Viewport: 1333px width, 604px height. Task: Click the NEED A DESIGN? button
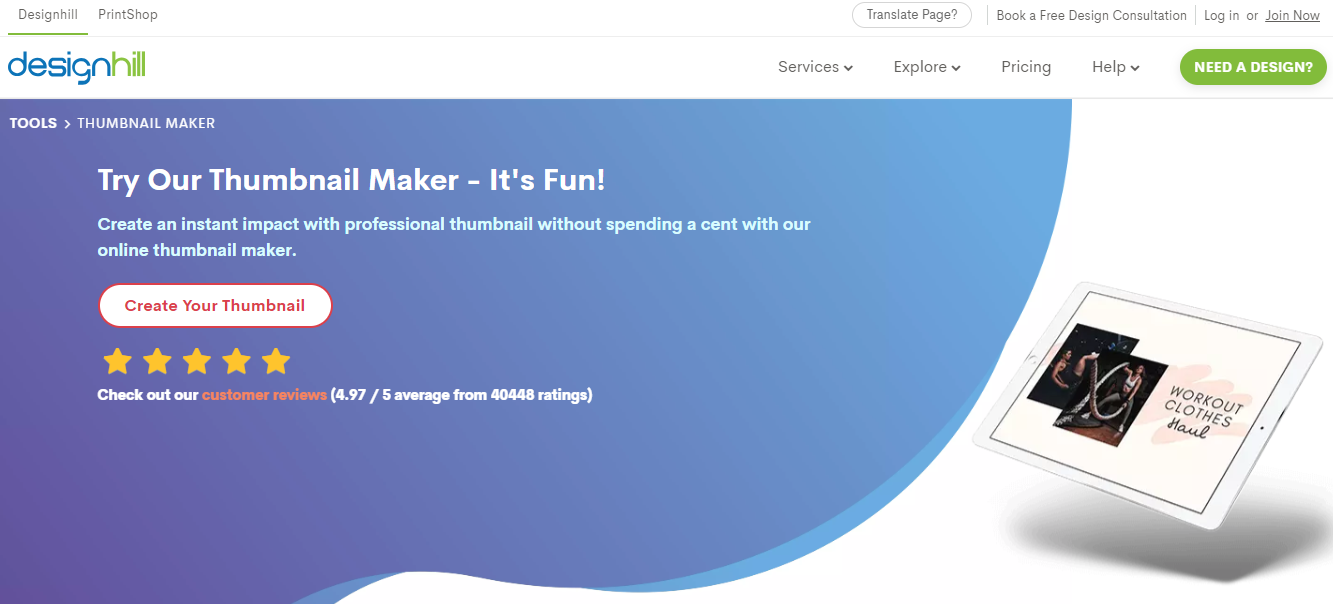(x=1253, y=67)
